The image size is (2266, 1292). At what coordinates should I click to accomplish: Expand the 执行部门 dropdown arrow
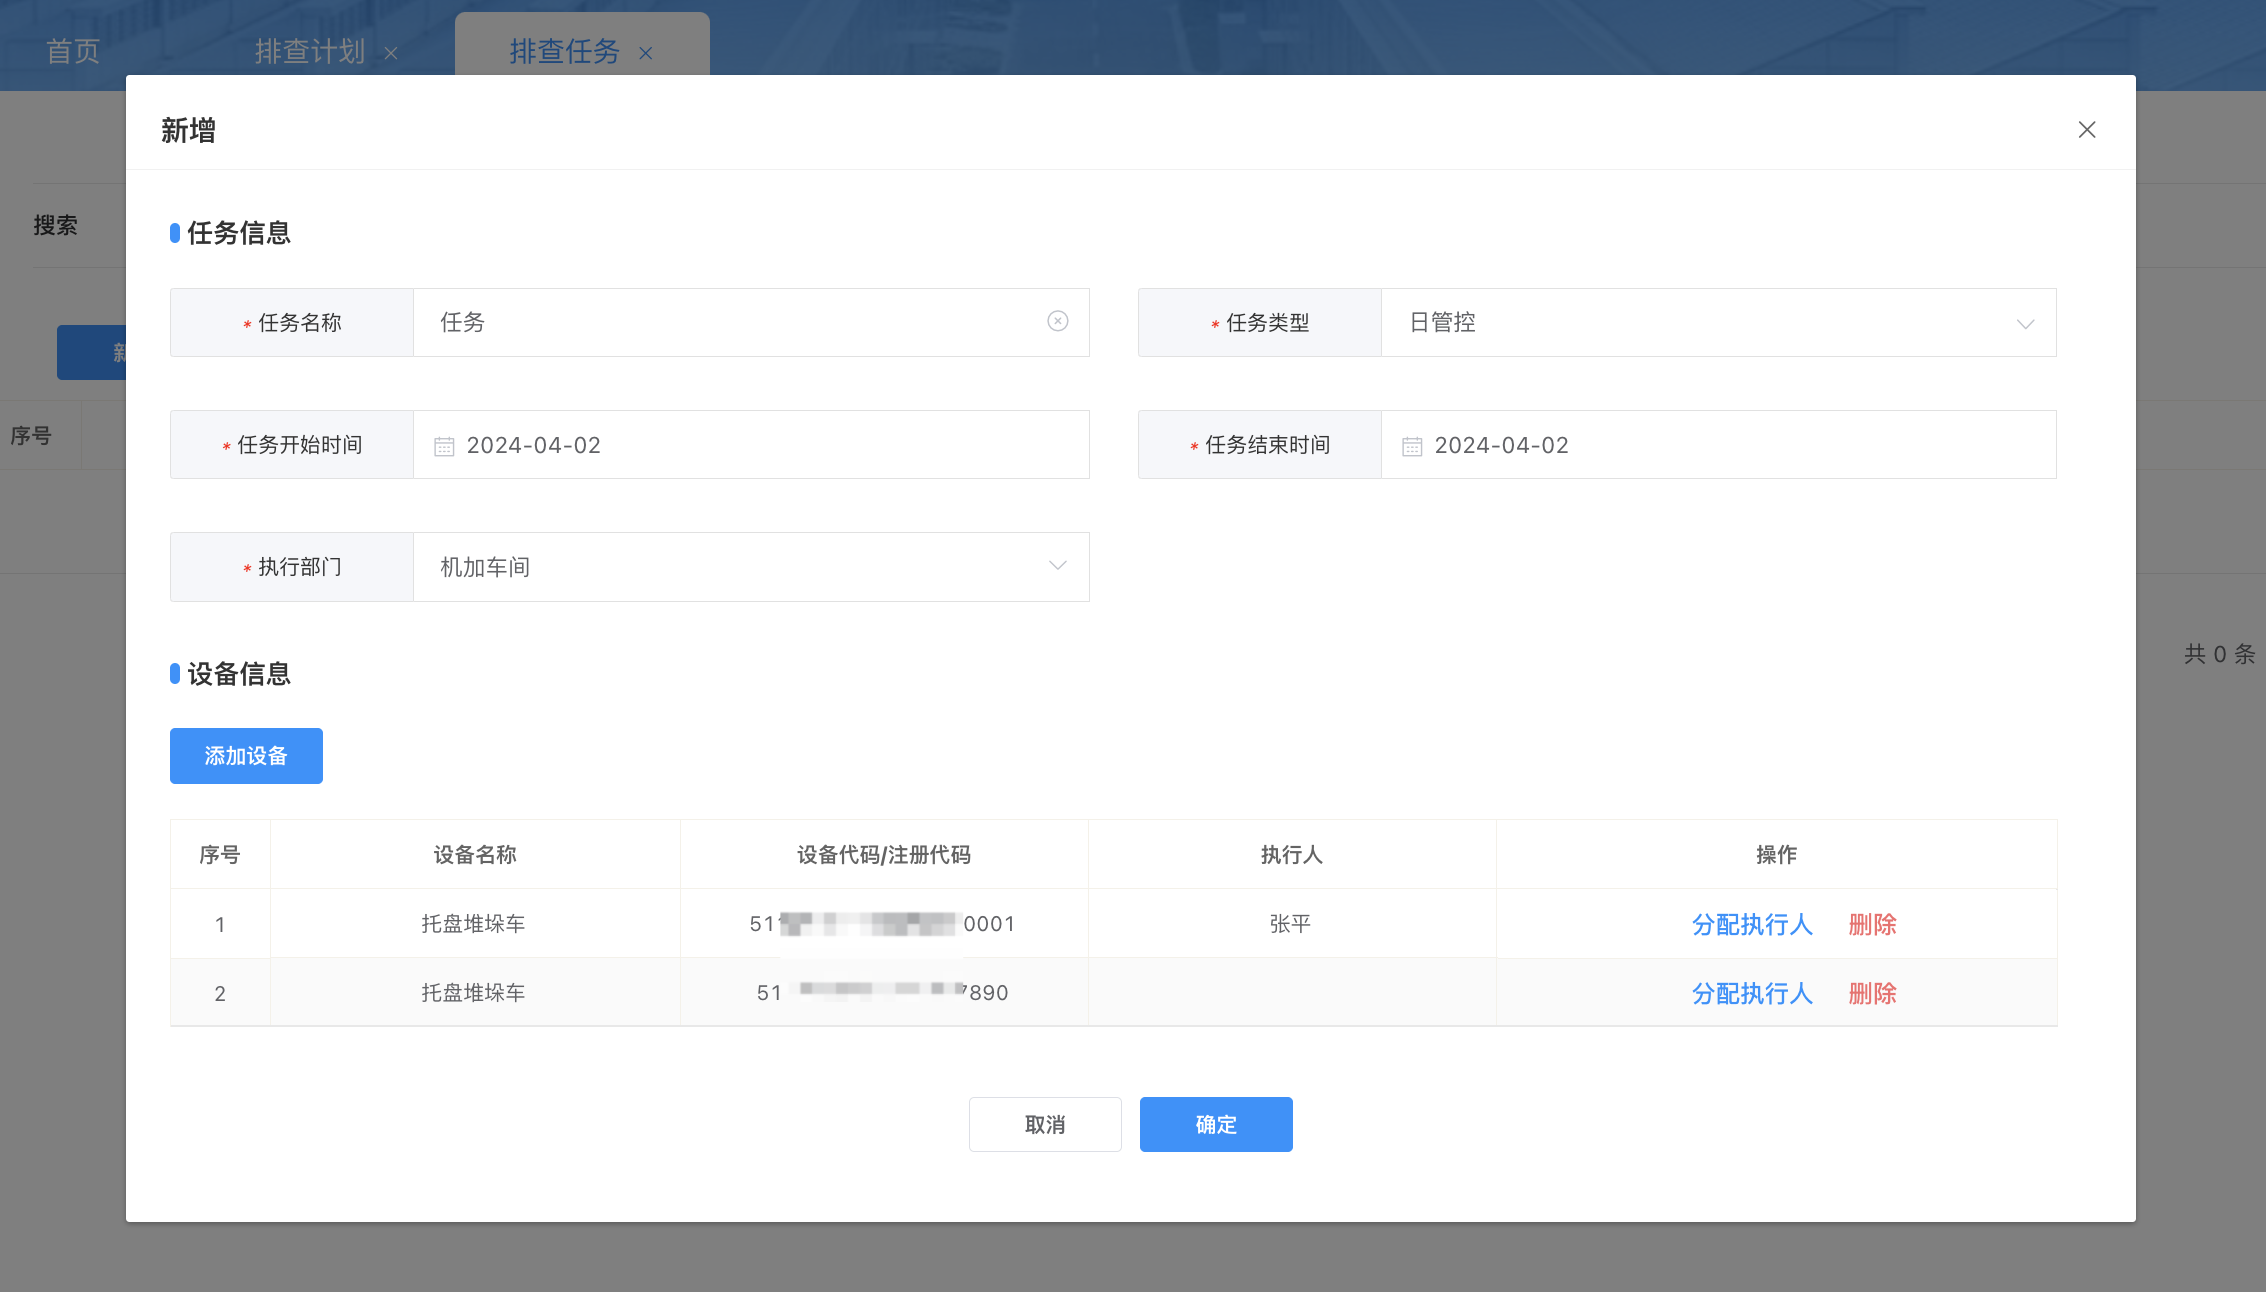click(x=1057, y=566)
